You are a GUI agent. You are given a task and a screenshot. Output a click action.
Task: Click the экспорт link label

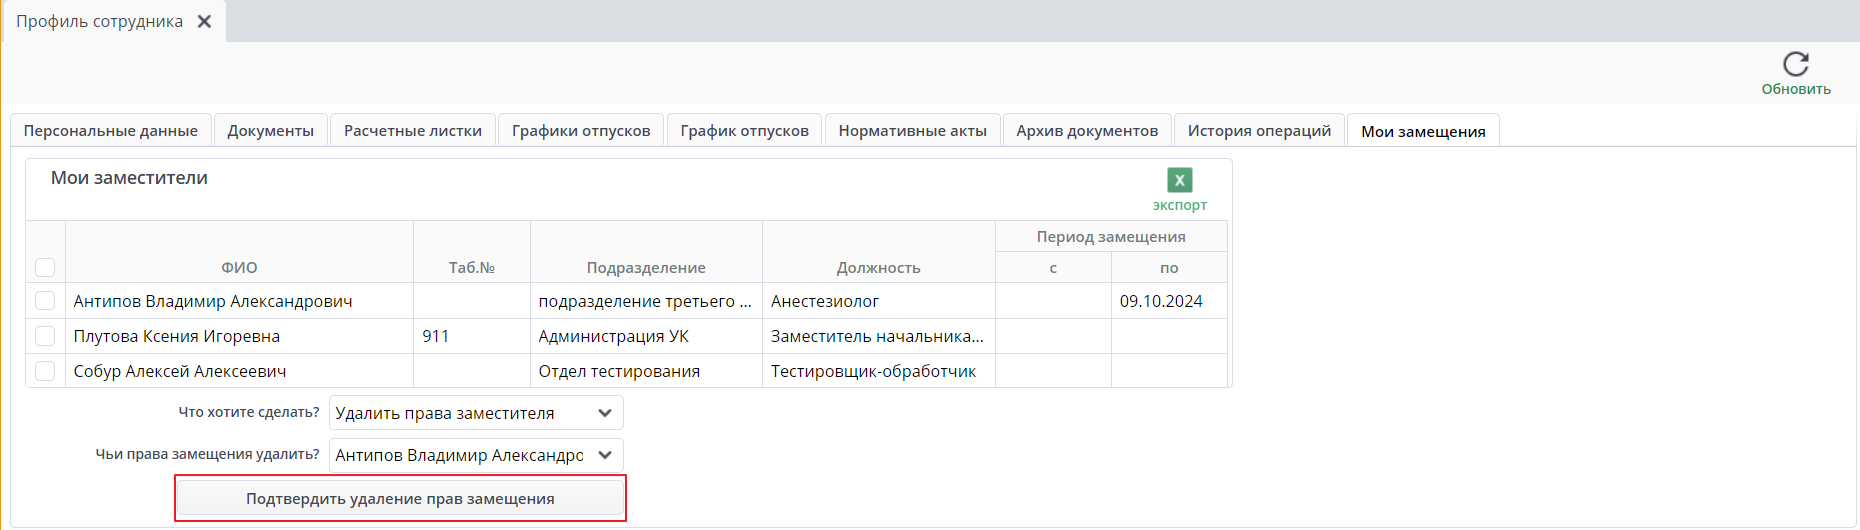pyautogui.click(x=1180, y=205)
